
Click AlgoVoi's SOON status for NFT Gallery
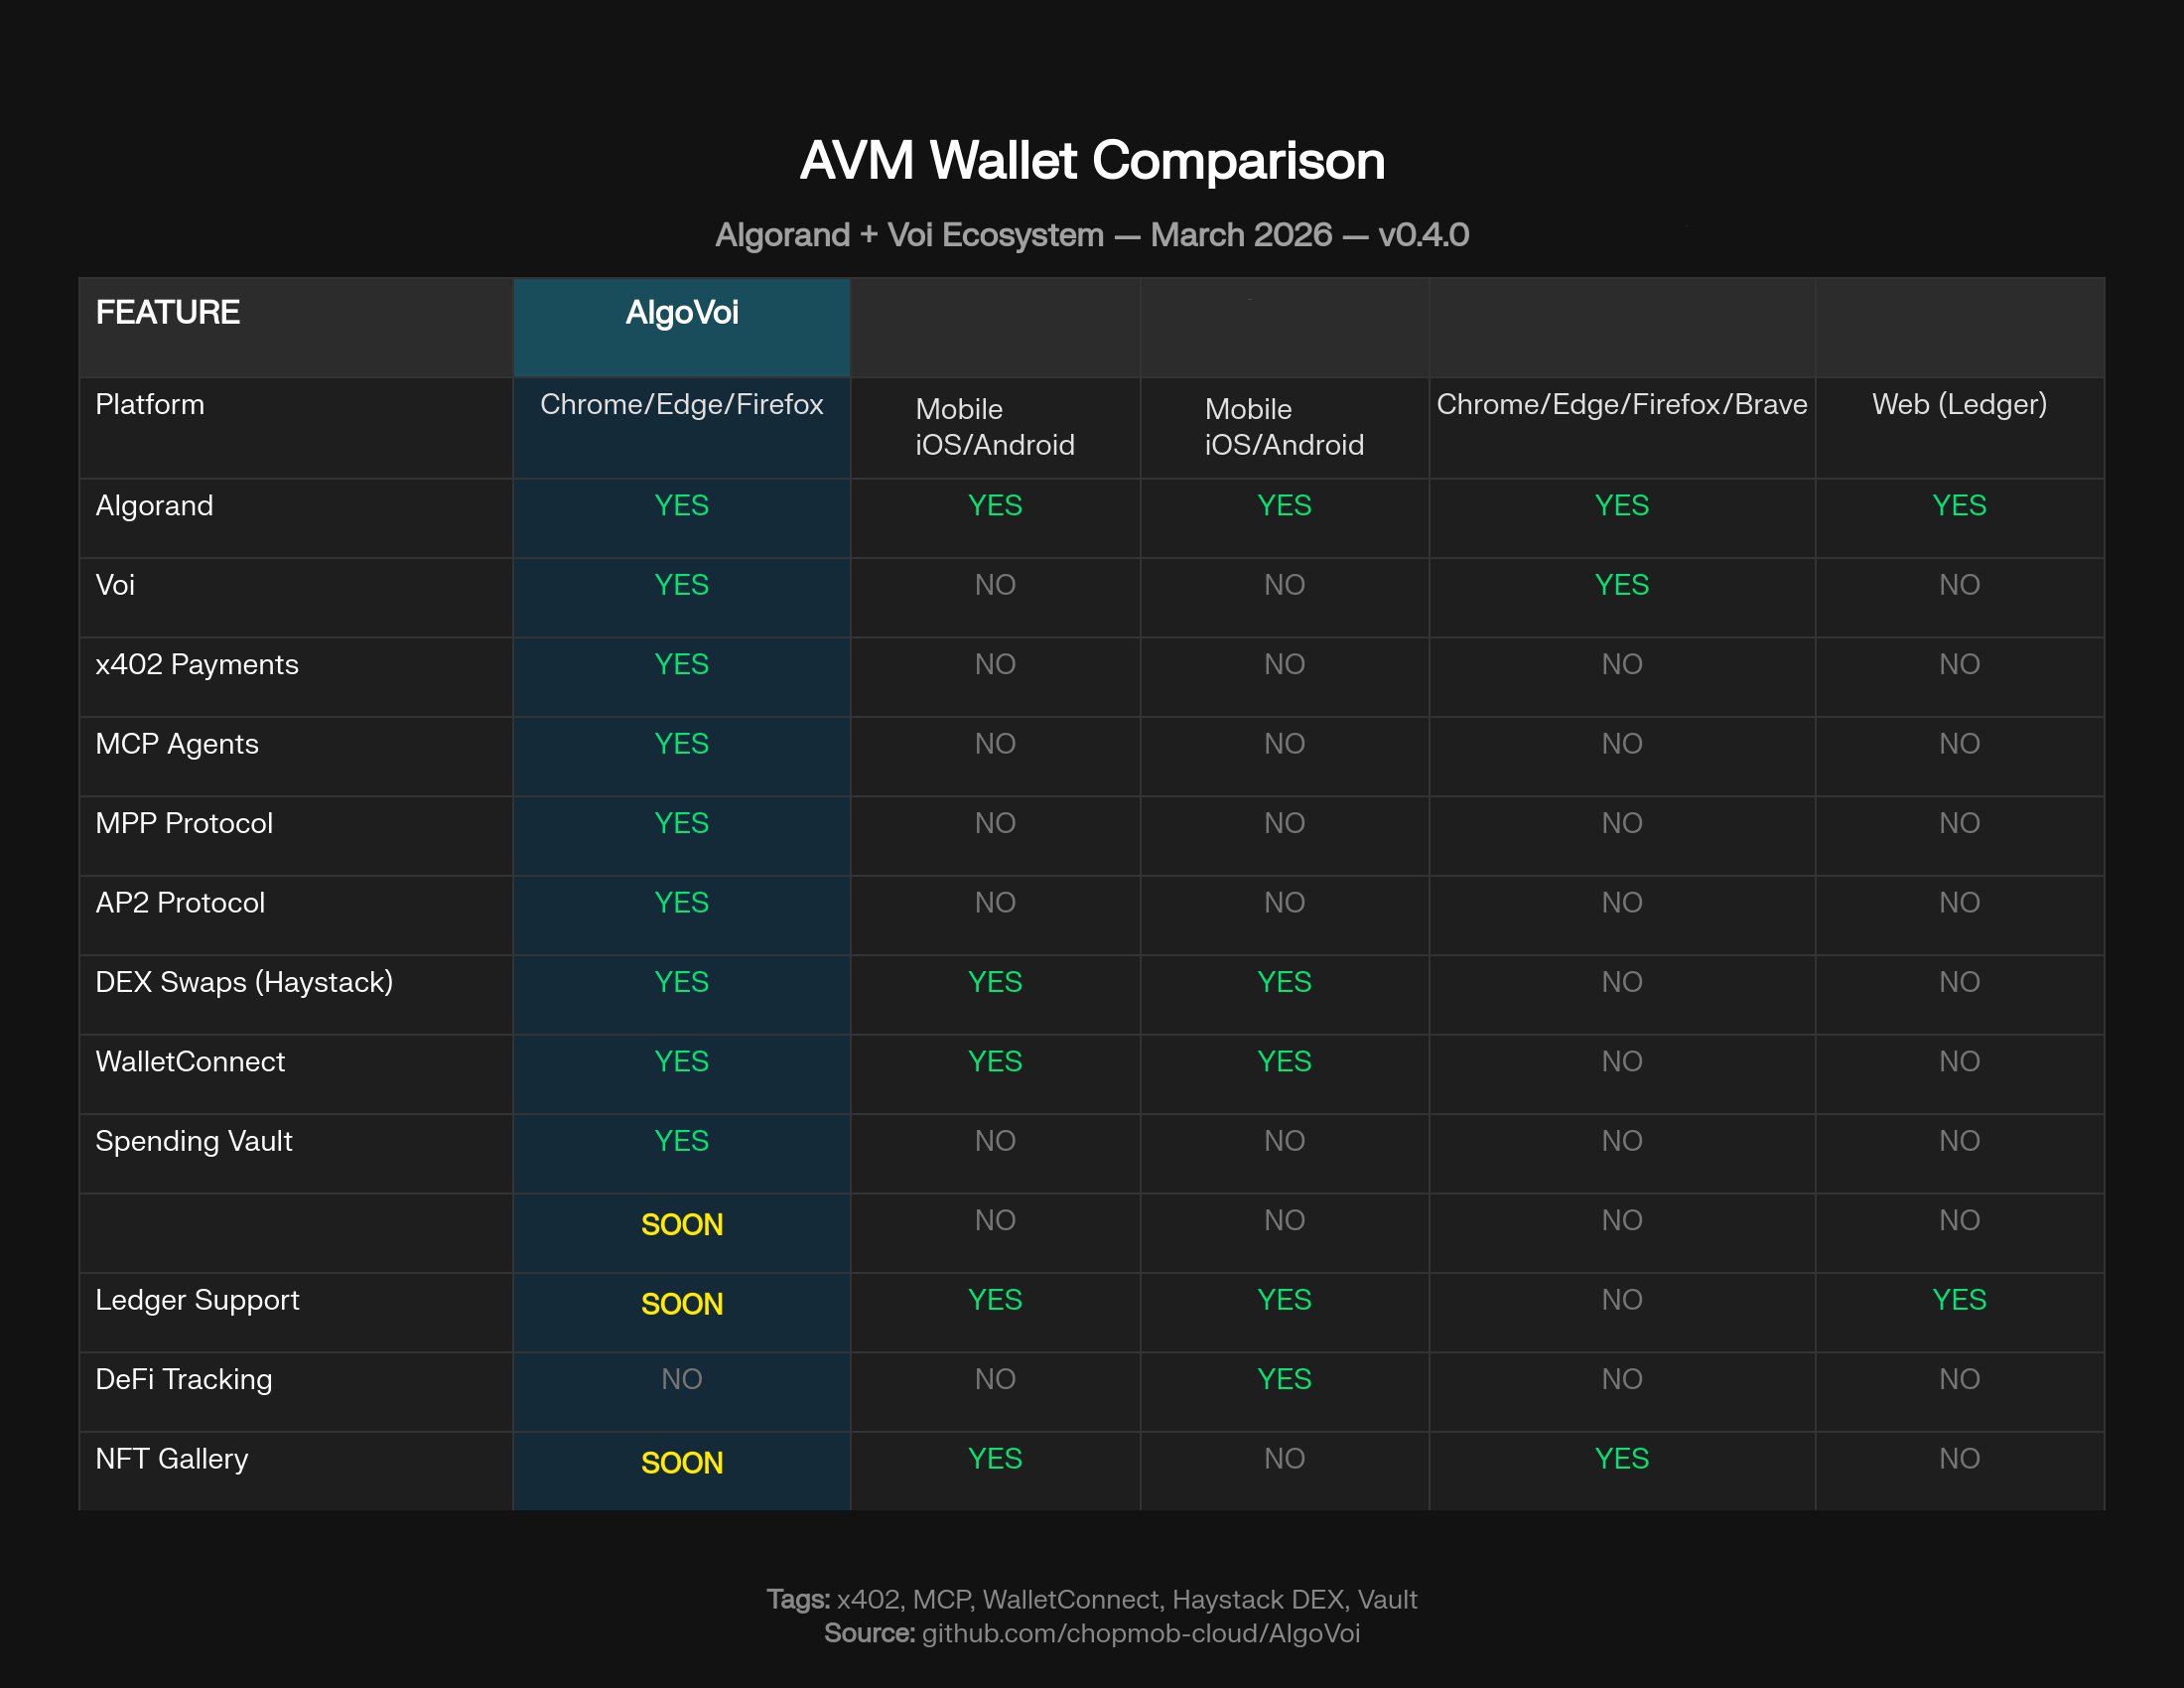click(x=681, y=1463)
